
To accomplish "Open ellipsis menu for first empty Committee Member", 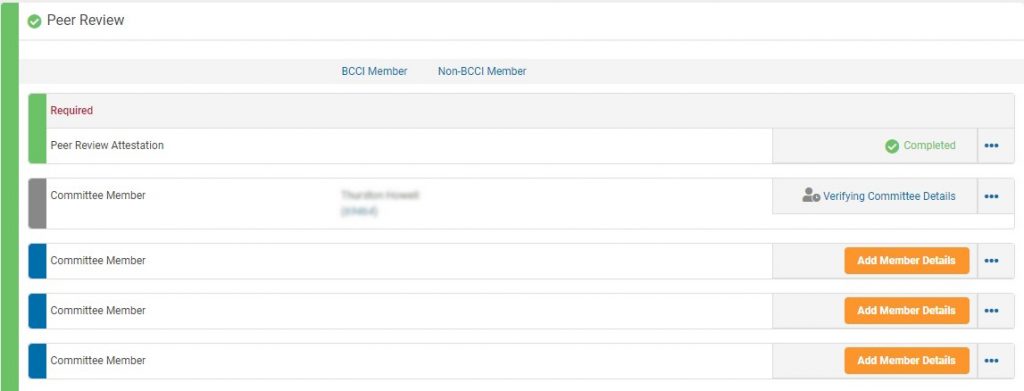I will click(x=991, y=260).
